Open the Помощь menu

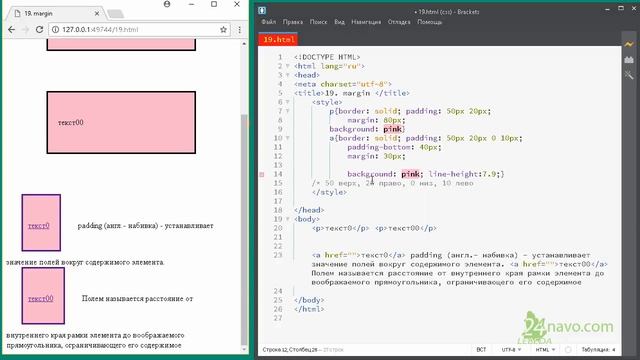[x=429, y=22]
